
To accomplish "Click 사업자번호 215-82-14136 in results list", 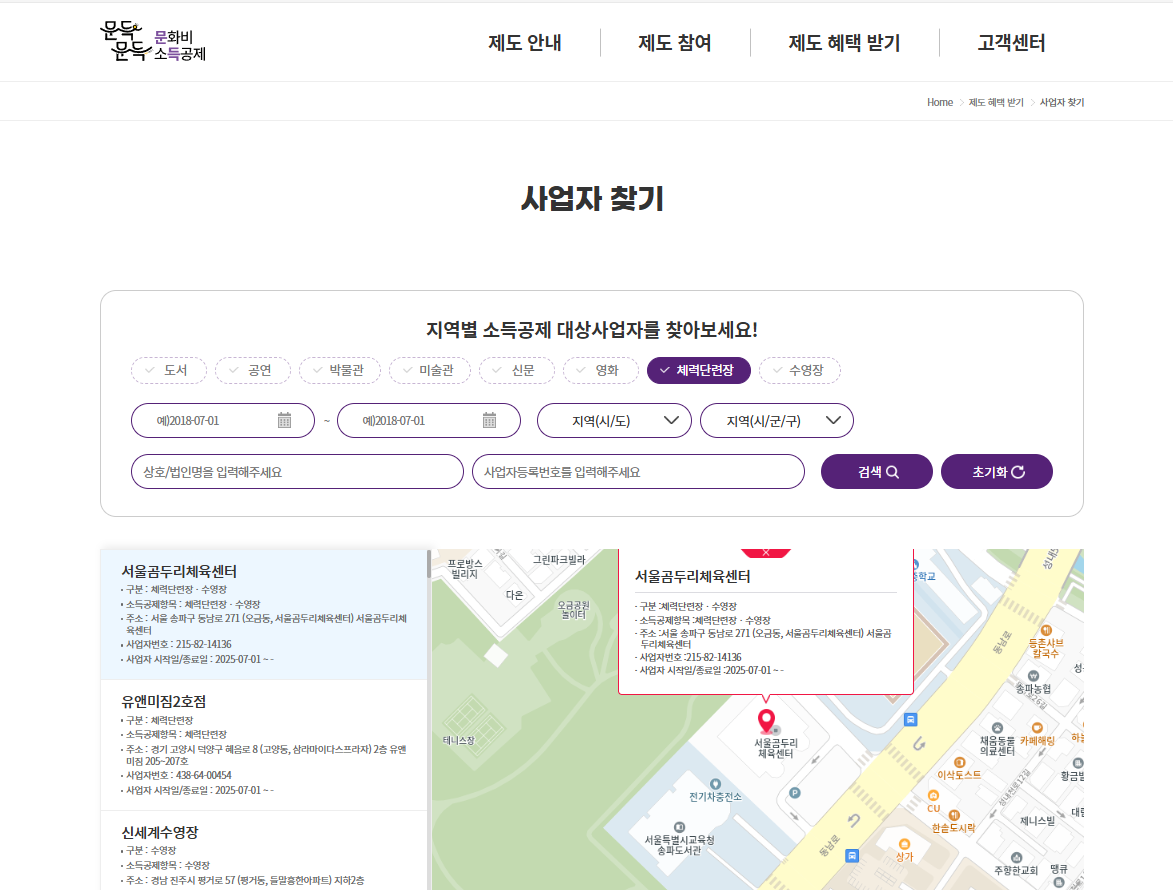I will point(179,644).
